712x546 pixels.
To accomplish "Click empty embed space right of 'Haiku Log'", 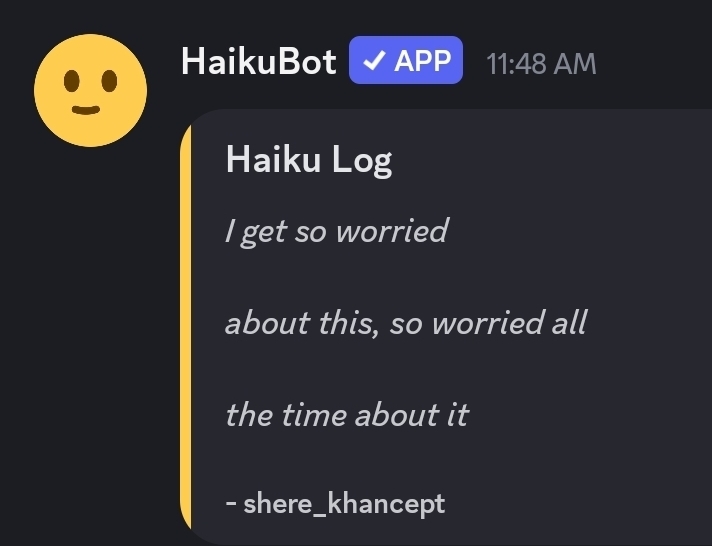I will [550, 160].
